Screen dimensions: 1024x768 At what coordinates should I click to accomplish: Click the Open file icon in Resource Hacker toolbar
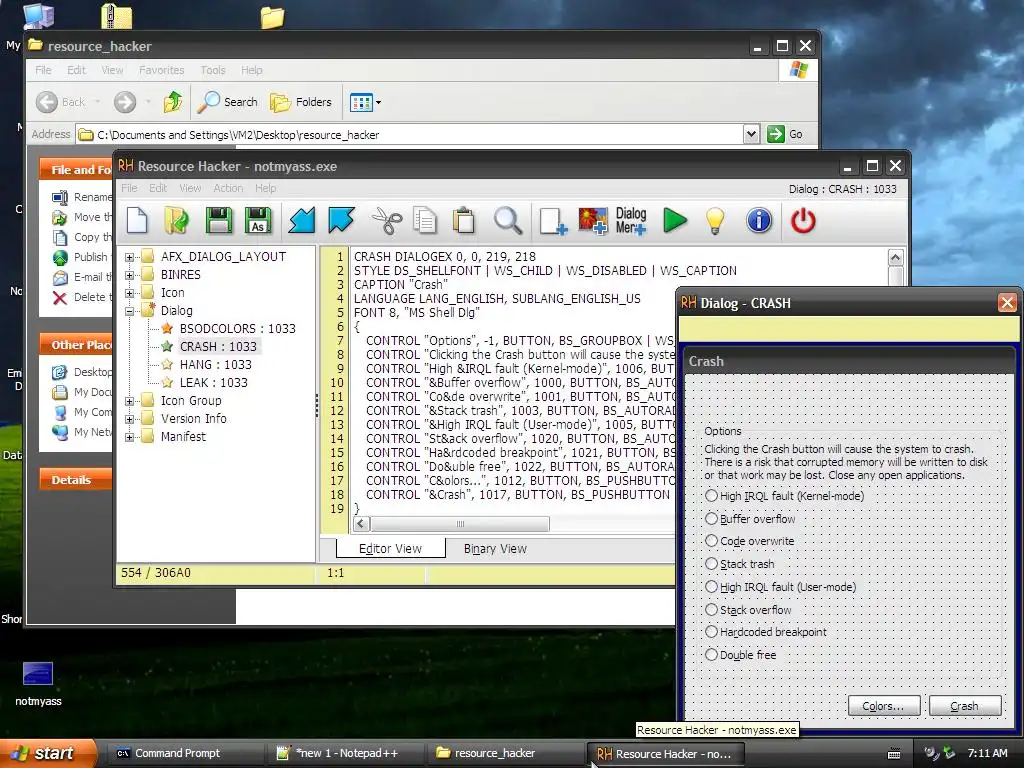(x=176, y=220)
